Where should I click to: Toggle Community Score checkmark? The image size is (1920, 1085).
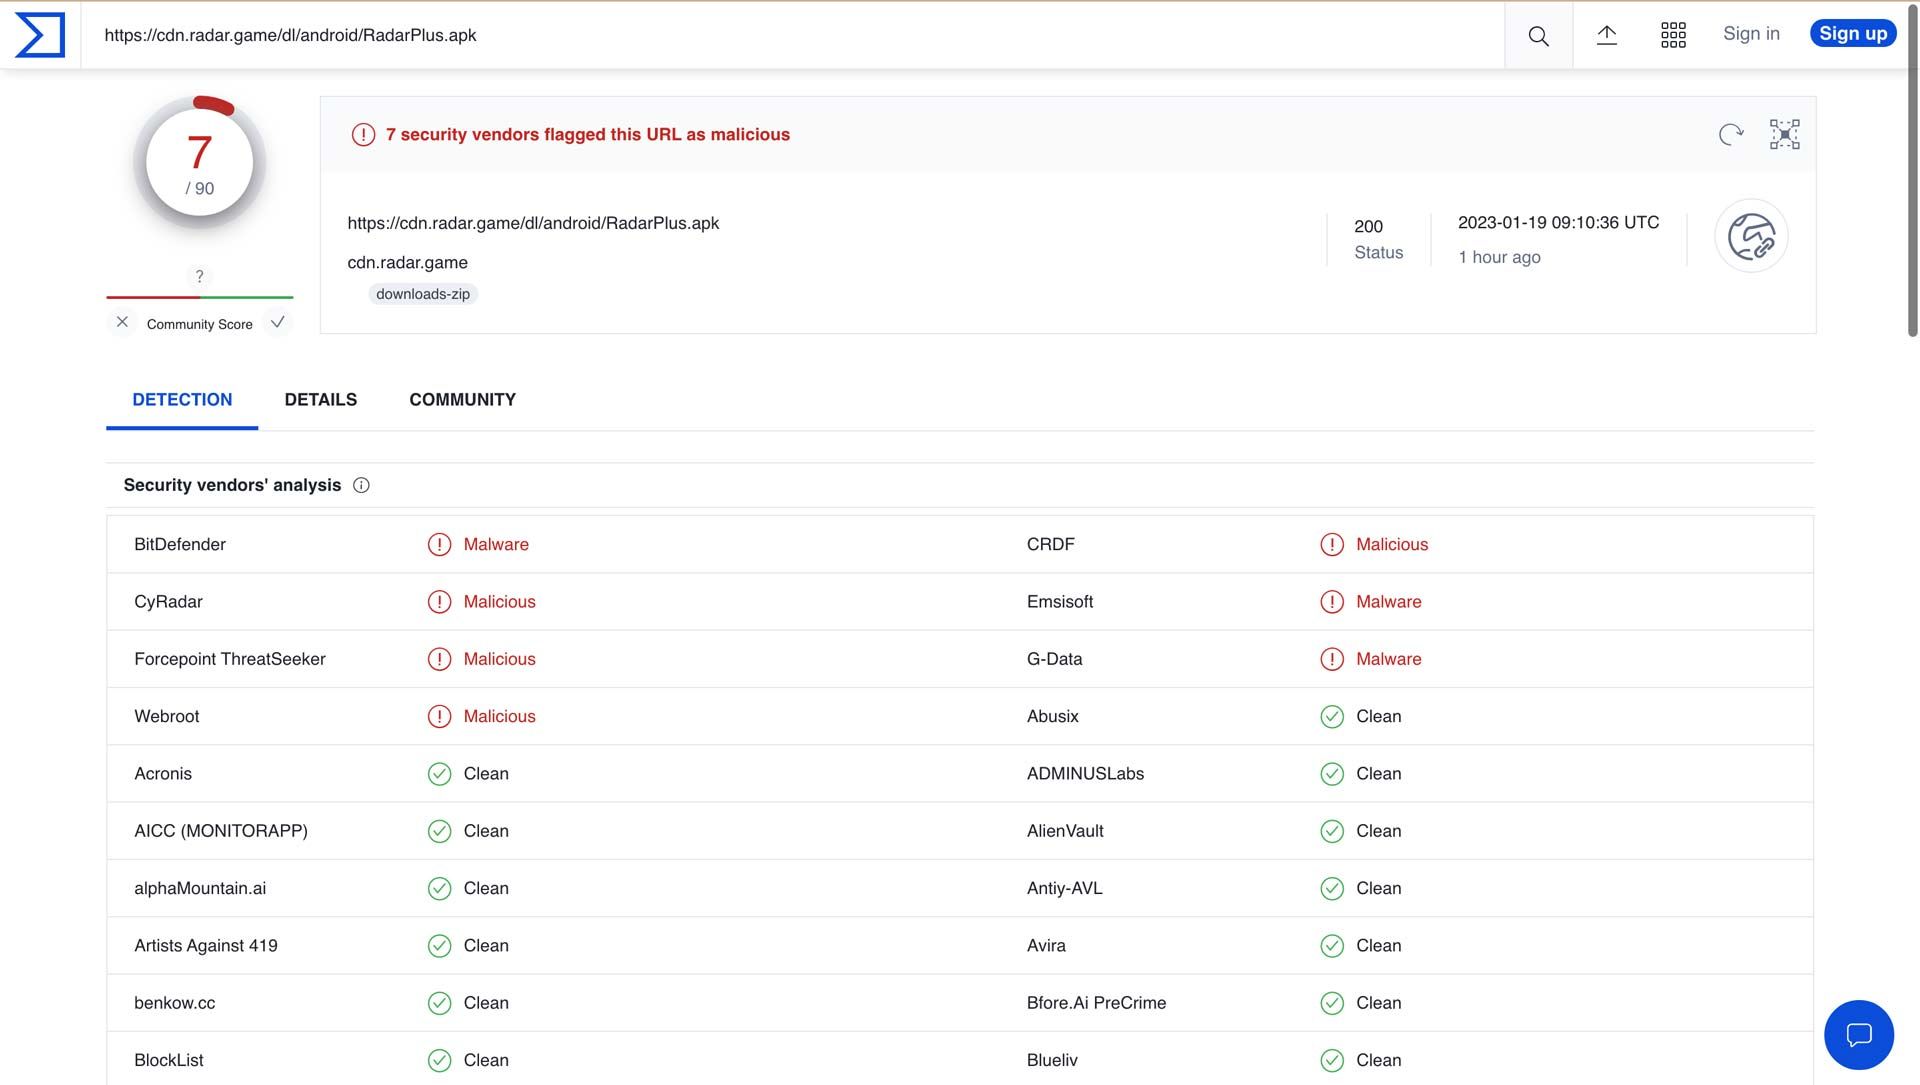pyautogui.click(x=277, y=323)
